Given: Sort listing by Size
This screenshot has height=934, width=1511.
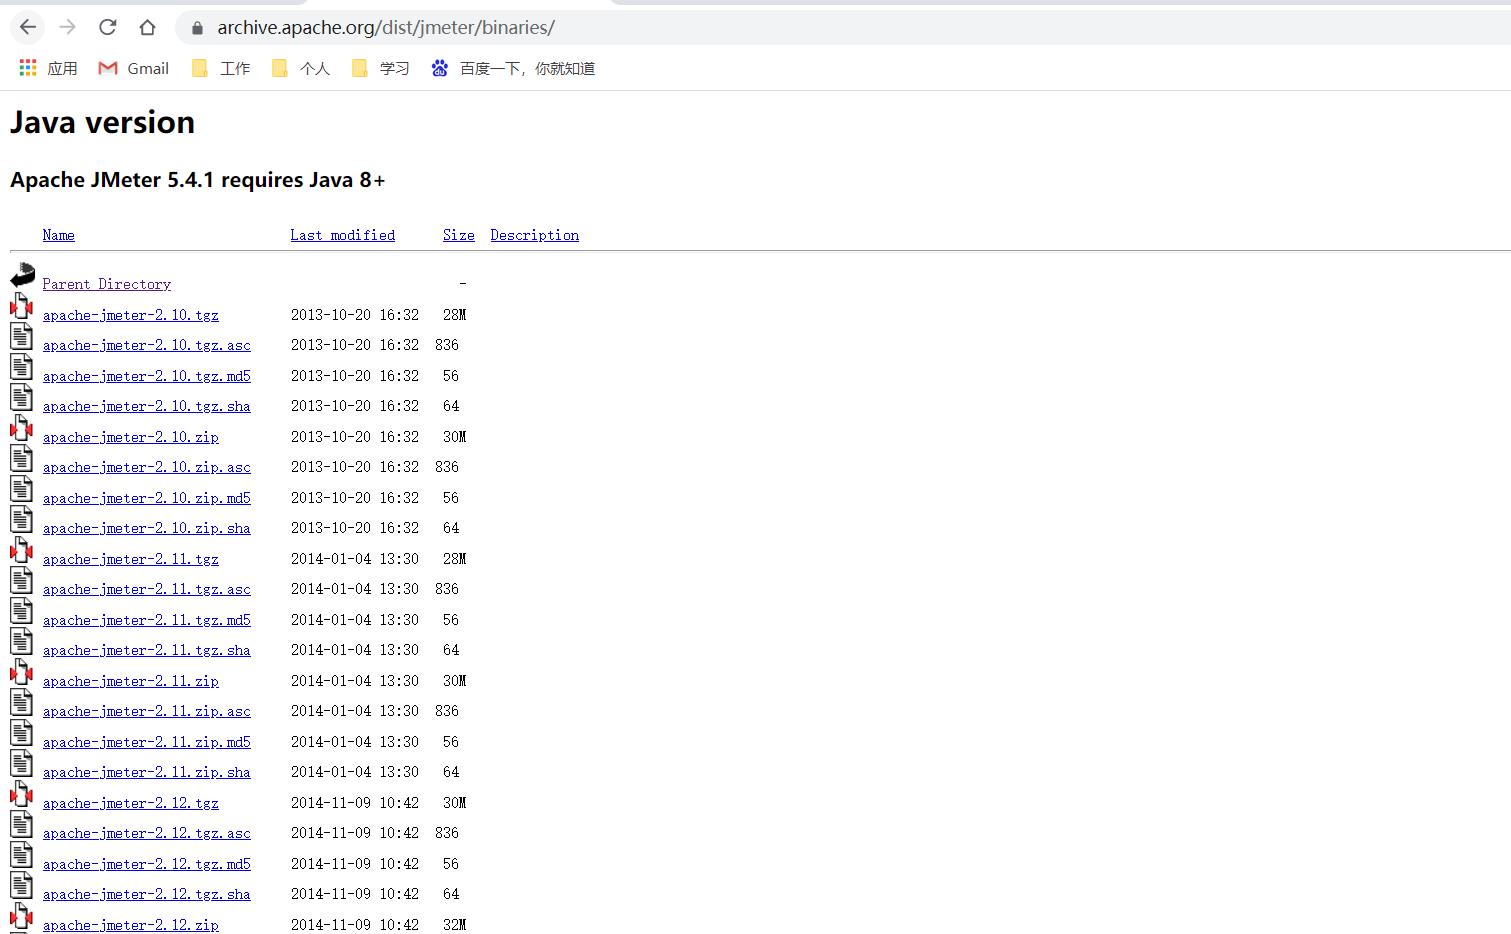Looking at the screenshot, I should [x=458, y=235].
